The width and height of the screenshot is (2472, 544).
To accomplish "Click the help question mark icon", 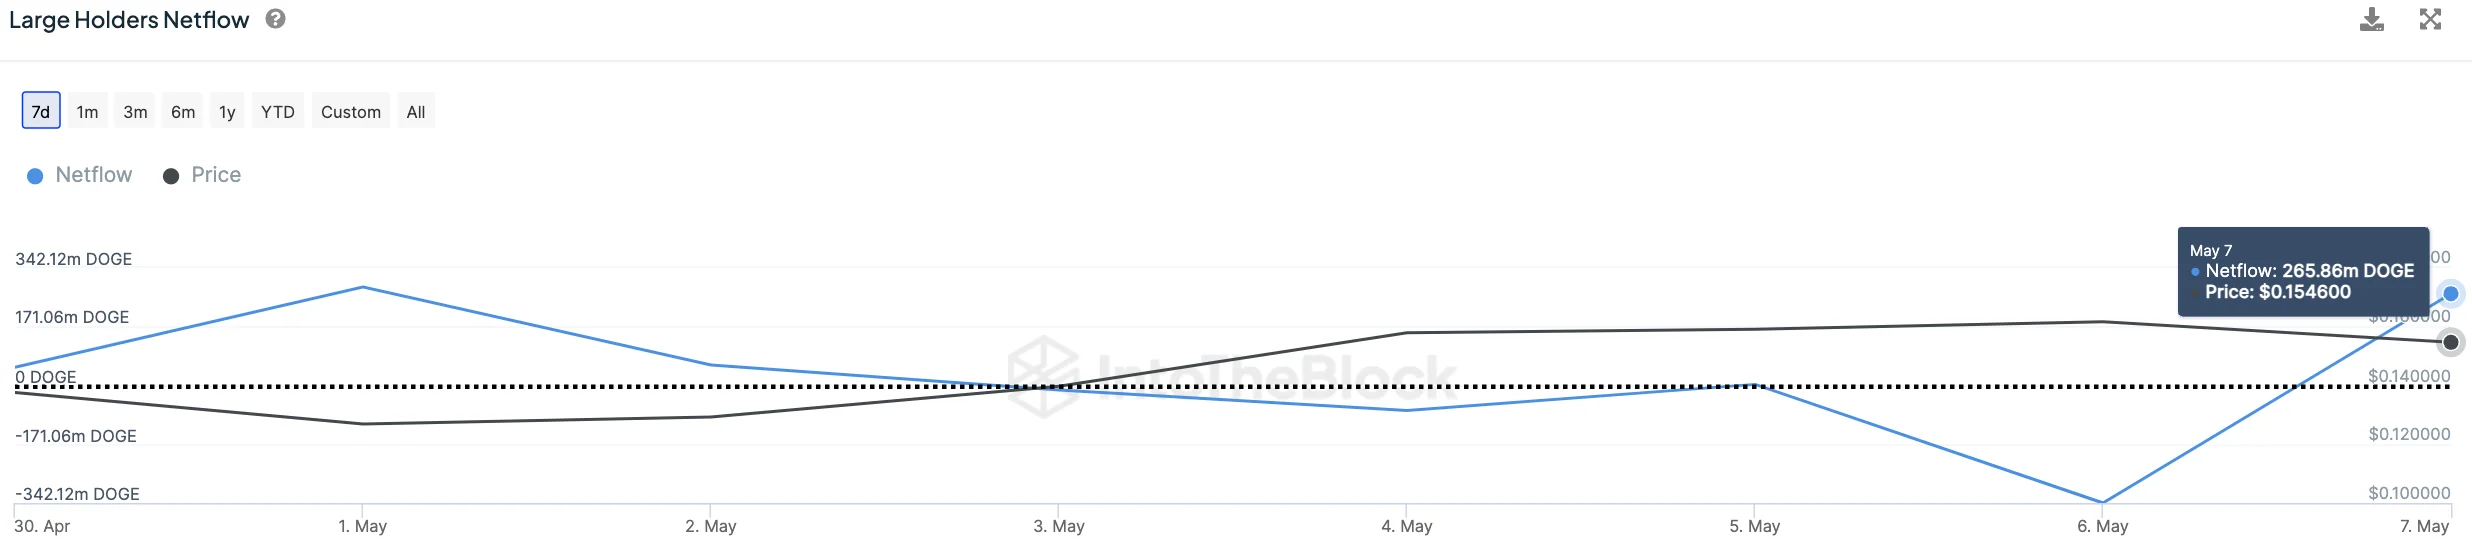I will [x=275, y=19].
